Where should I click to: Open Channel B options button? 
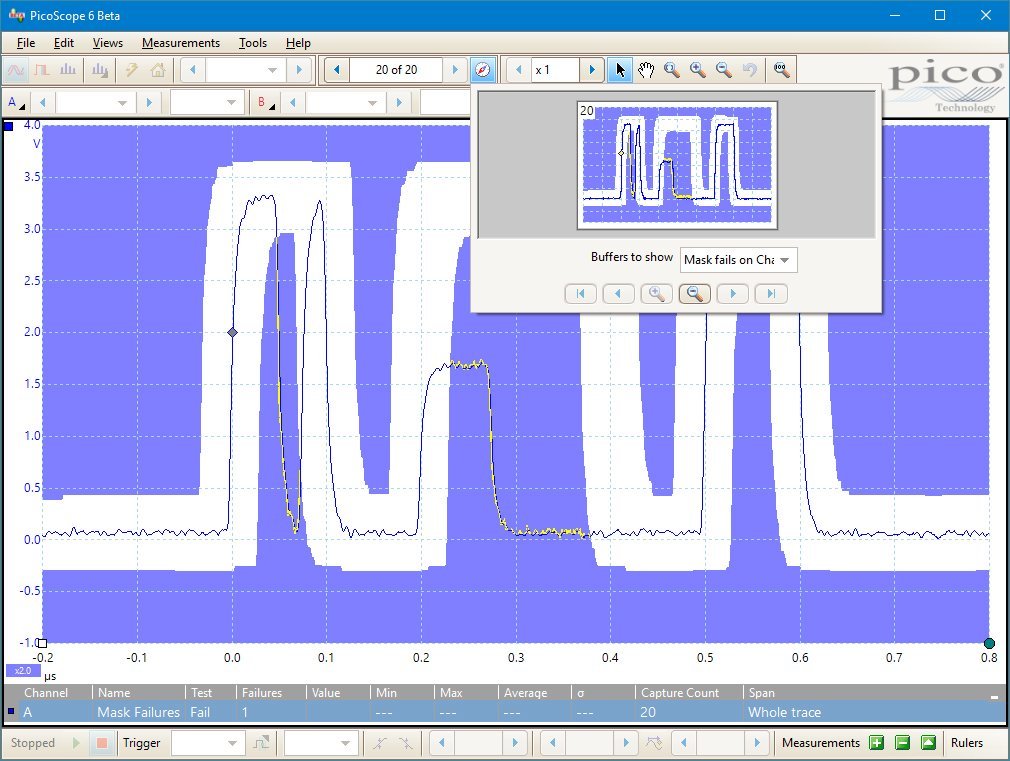pos(264,102)
